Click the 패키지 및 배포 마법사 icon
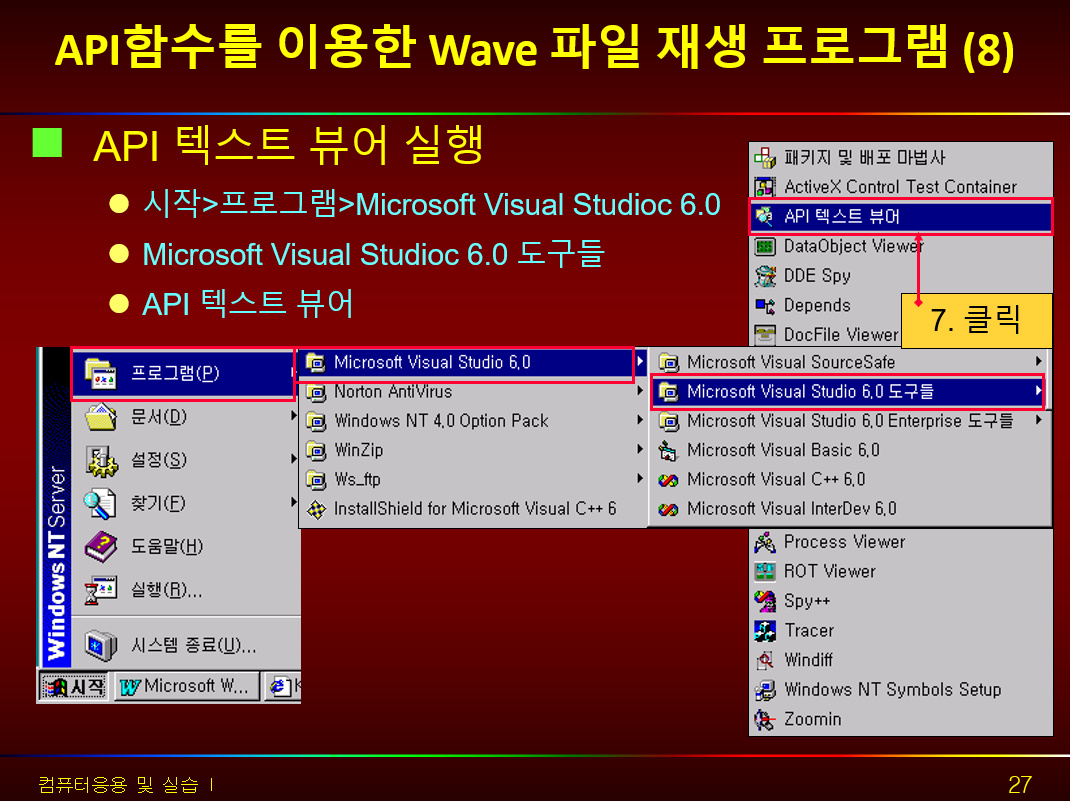The width and height of the screenshot is (1070, 801). tap(764, 158)
